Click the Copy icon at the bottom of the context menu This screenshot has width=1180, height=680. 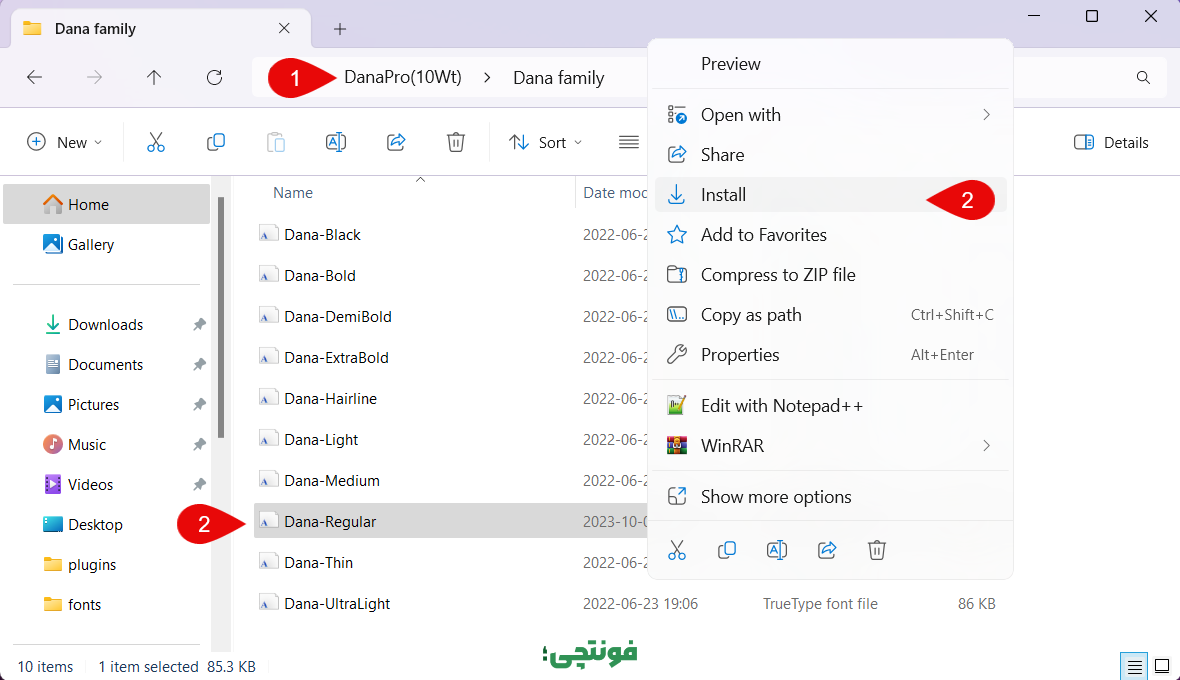click(727, 551)
